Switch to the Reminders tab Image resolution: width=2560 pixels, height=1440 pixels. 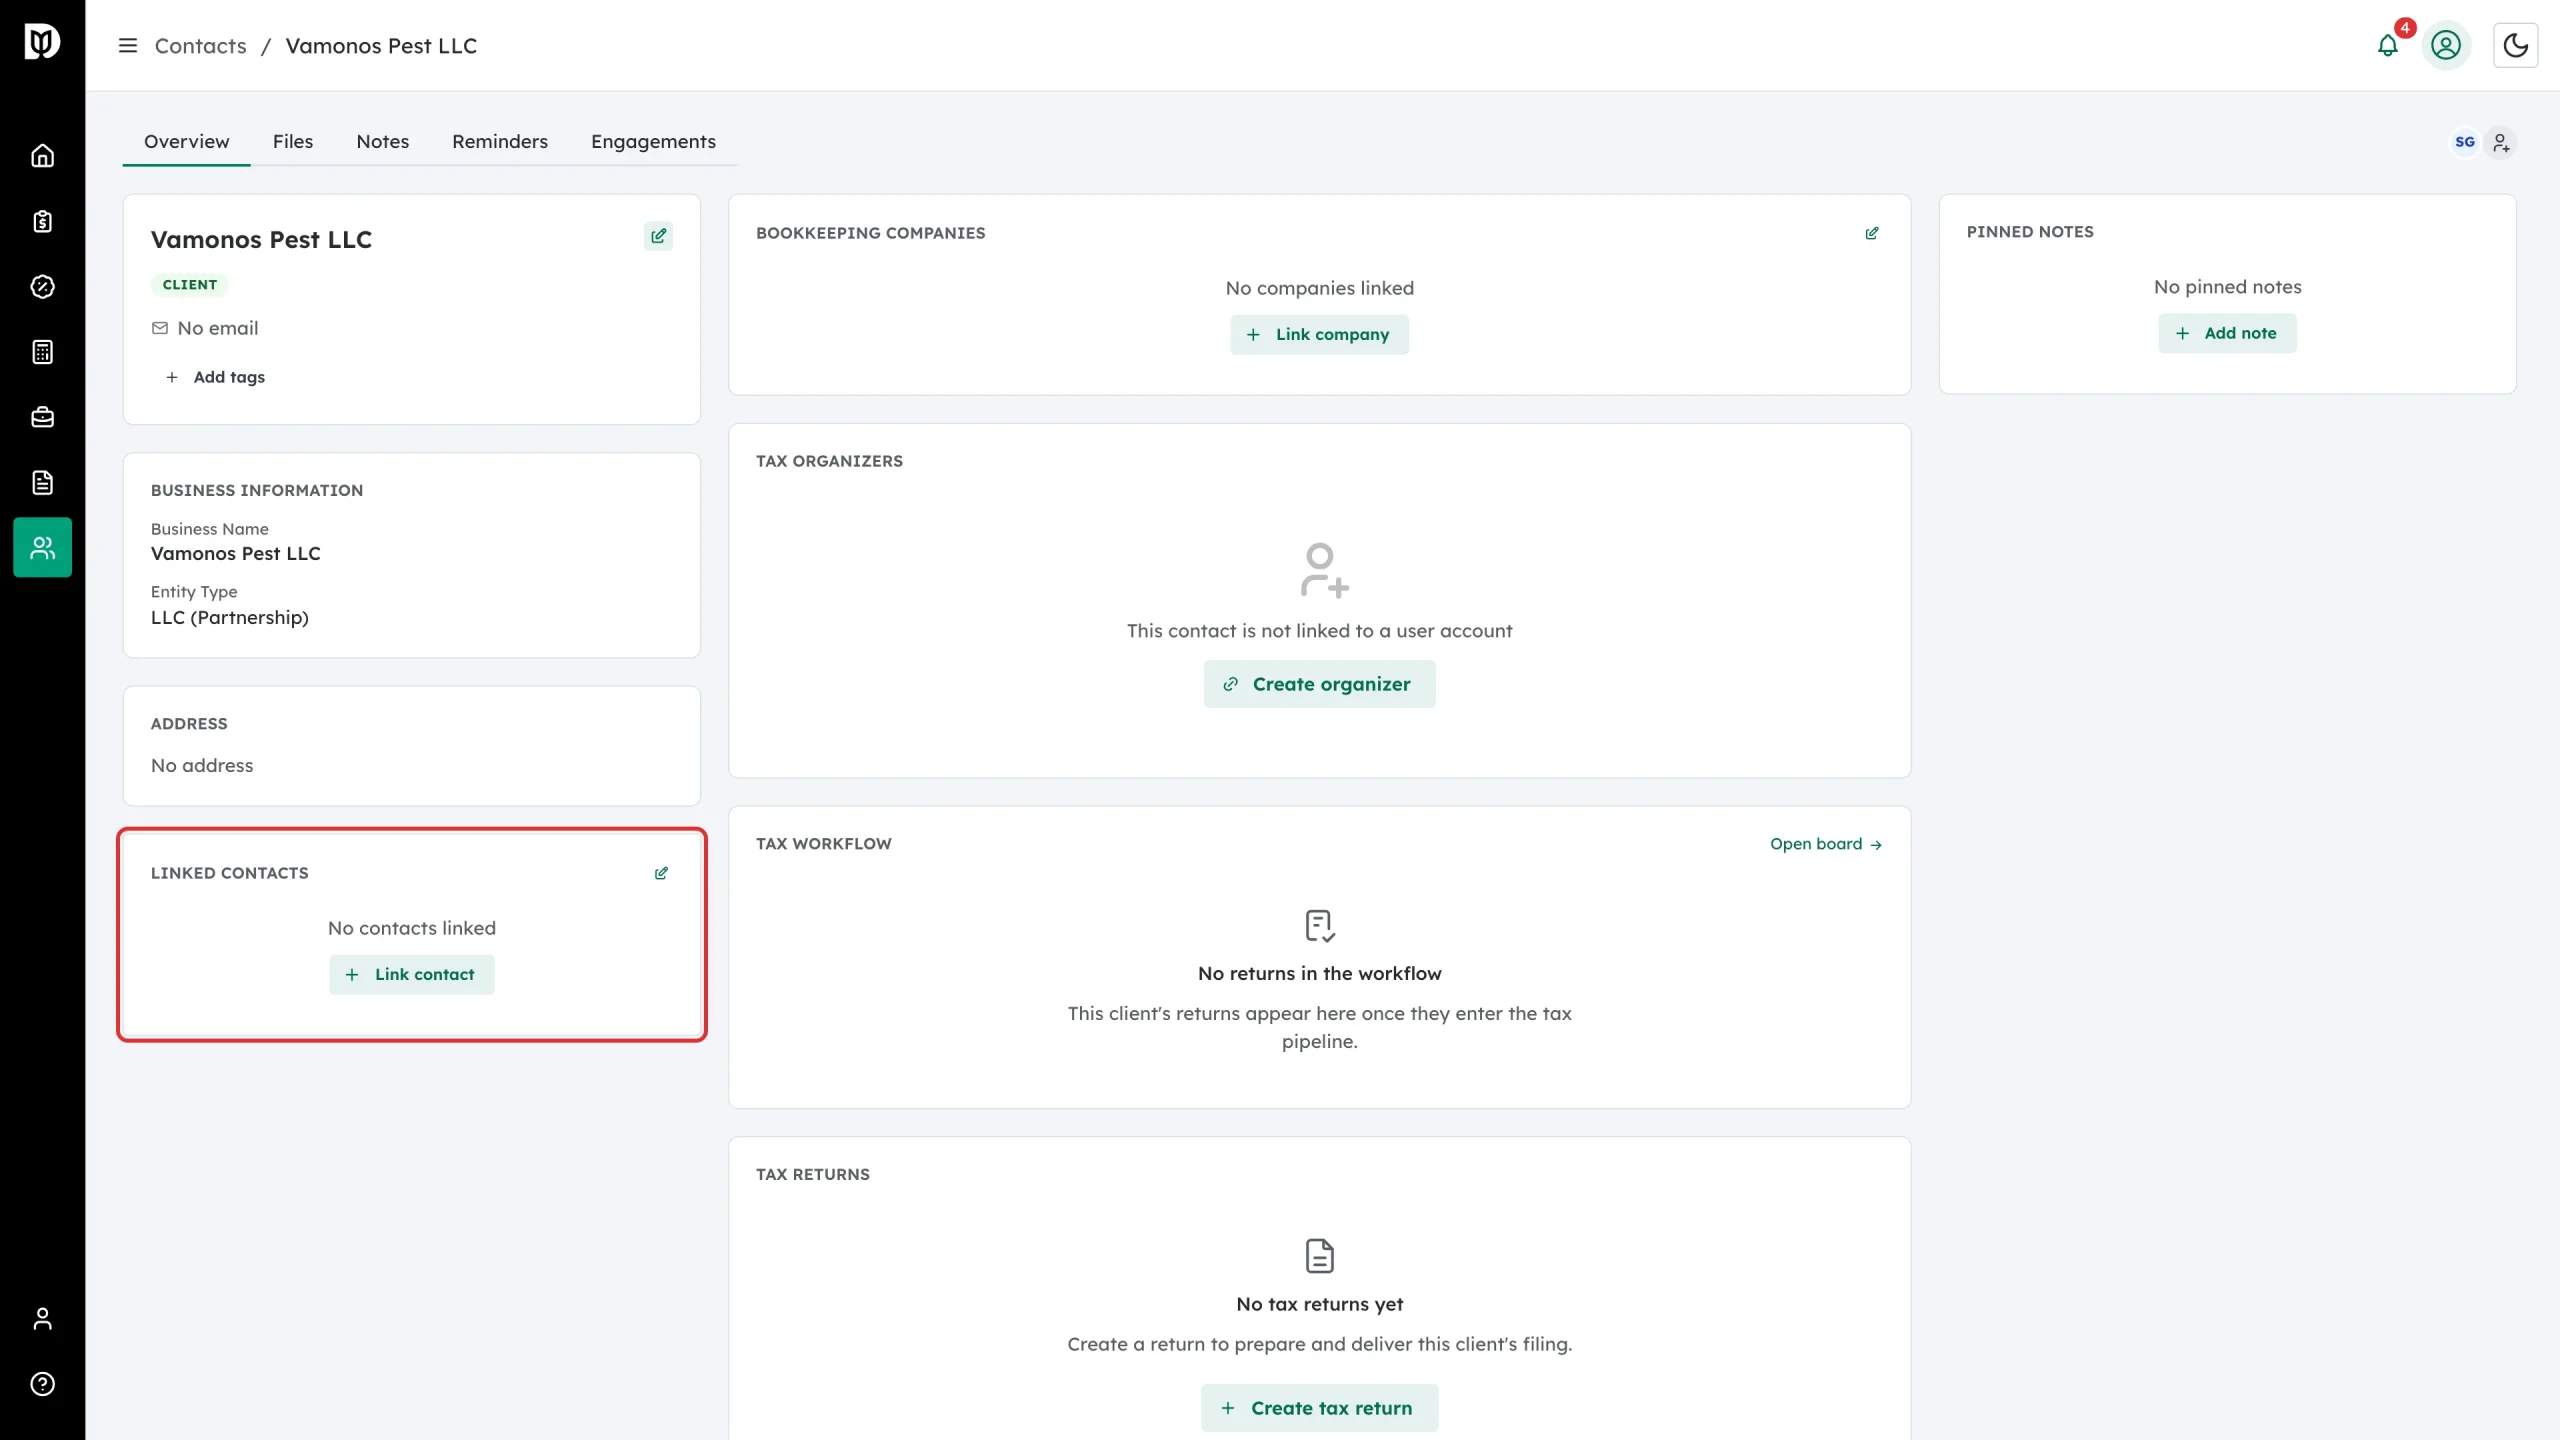click(500, 141)
